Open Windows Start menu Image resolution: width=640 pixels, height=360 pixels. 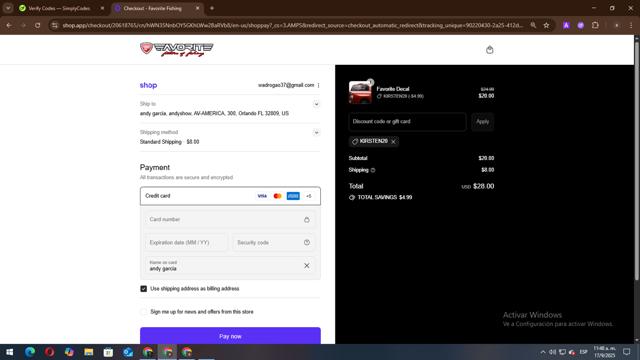10,352
